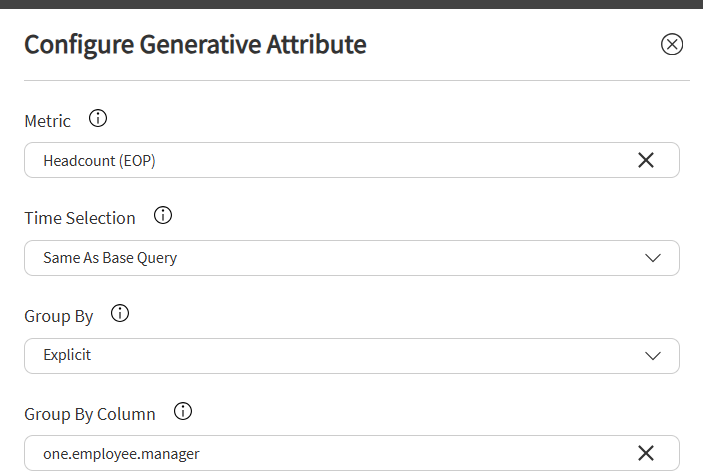Focus the Headcount (EOP) metric field
The height and width of the screenshot is (475, 703).
click(352, 160)
